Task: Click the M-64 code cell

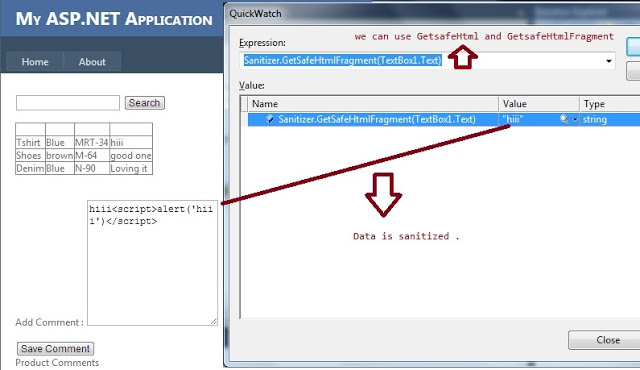Action: click(92, 155)
